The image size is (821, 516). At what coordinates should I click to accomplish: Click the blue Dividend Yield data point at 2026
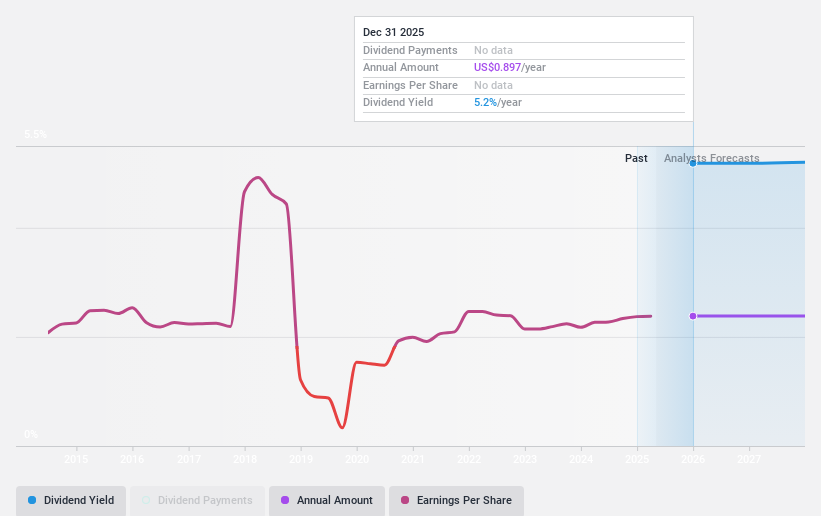pyautogui.click(x=693, y=163)
